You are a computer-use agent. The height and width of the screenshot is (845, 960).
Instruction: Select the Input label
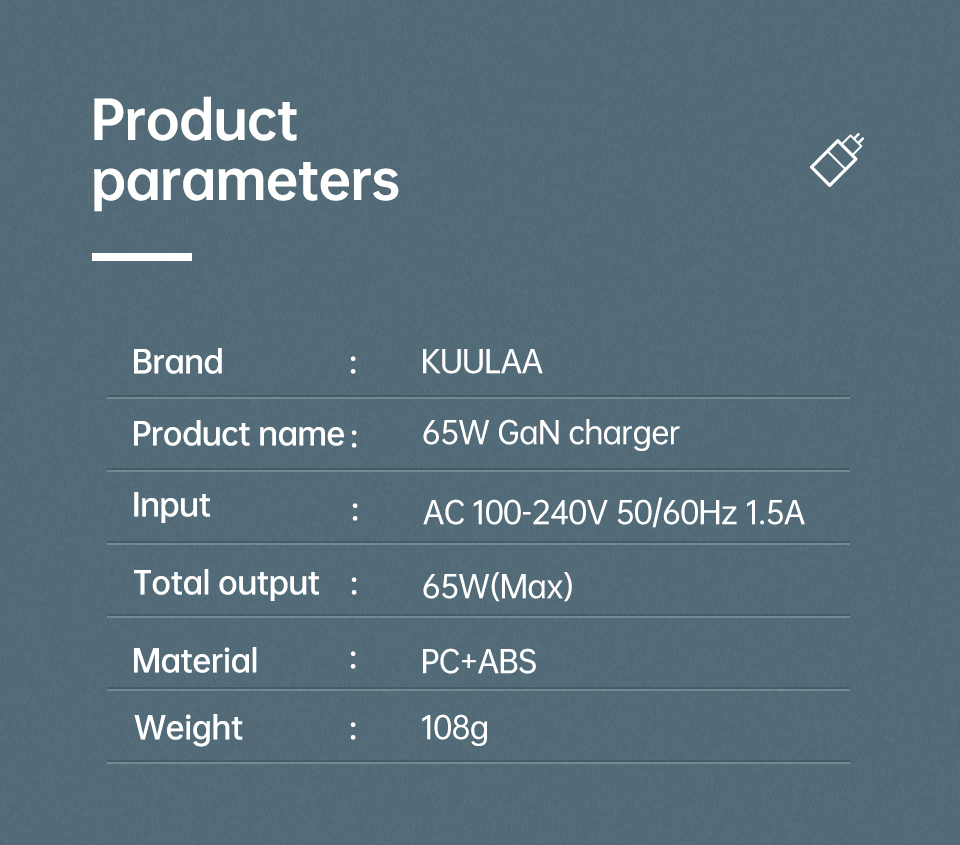coord(171,506)
